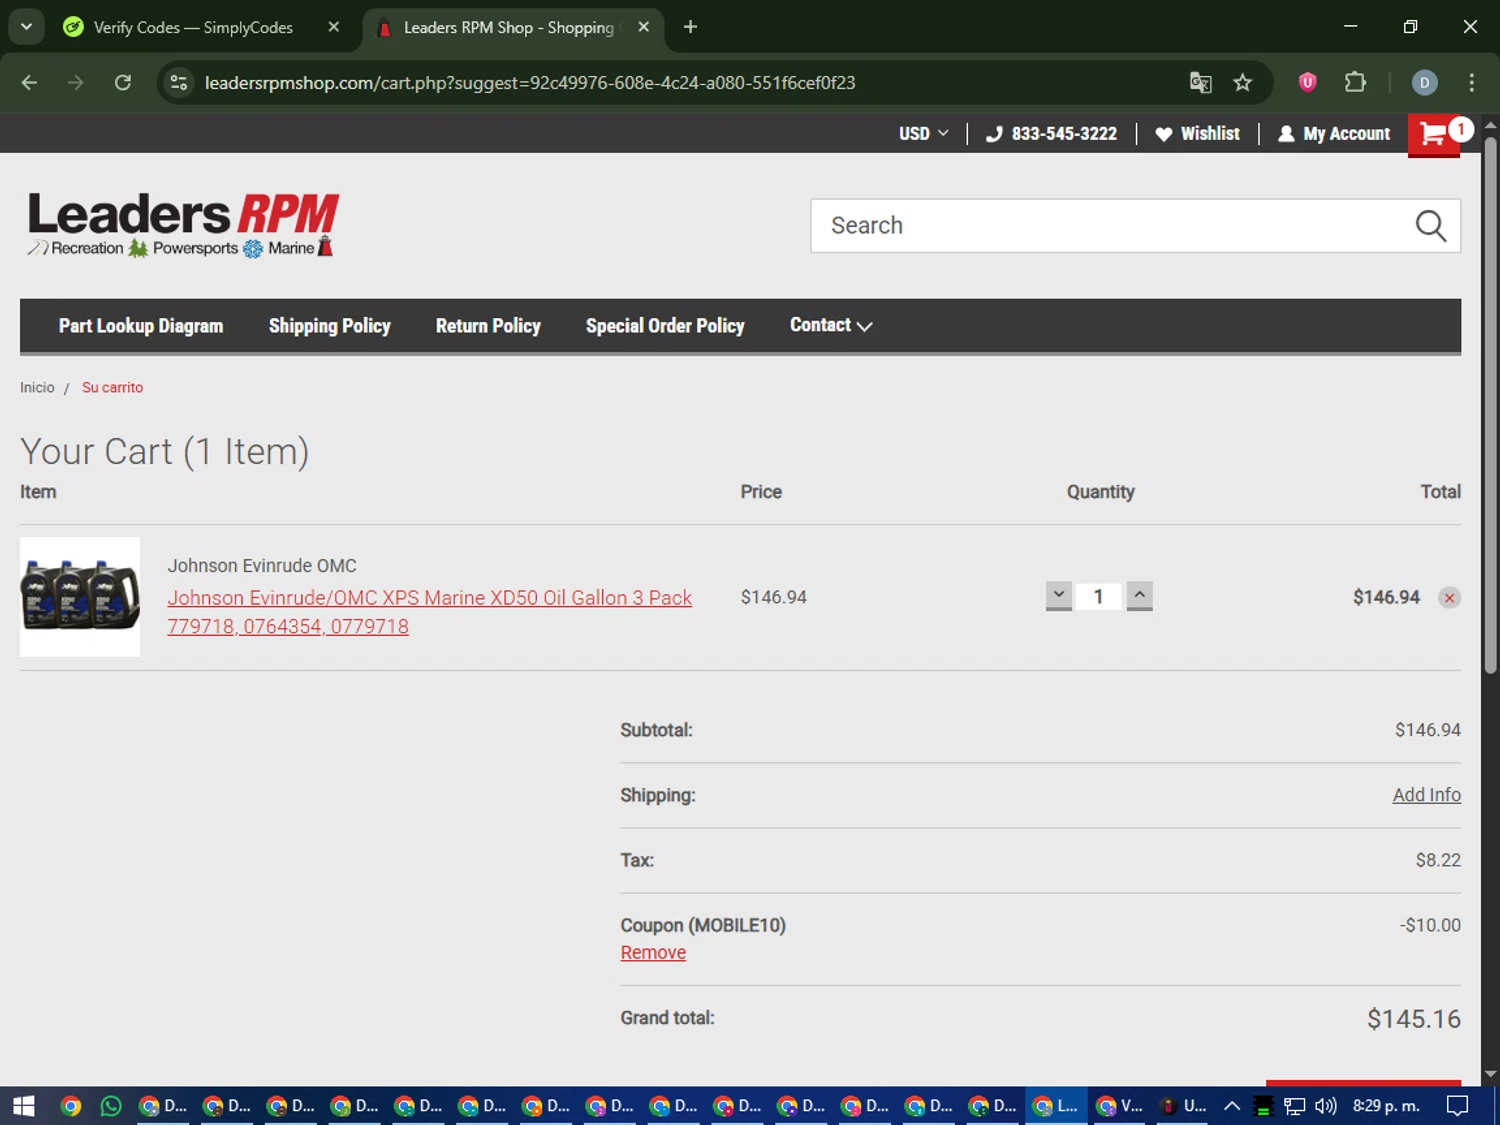Decrease the item quantity with down arrow
This screenshot has width=1500, height=1125.
[1059, 596]
